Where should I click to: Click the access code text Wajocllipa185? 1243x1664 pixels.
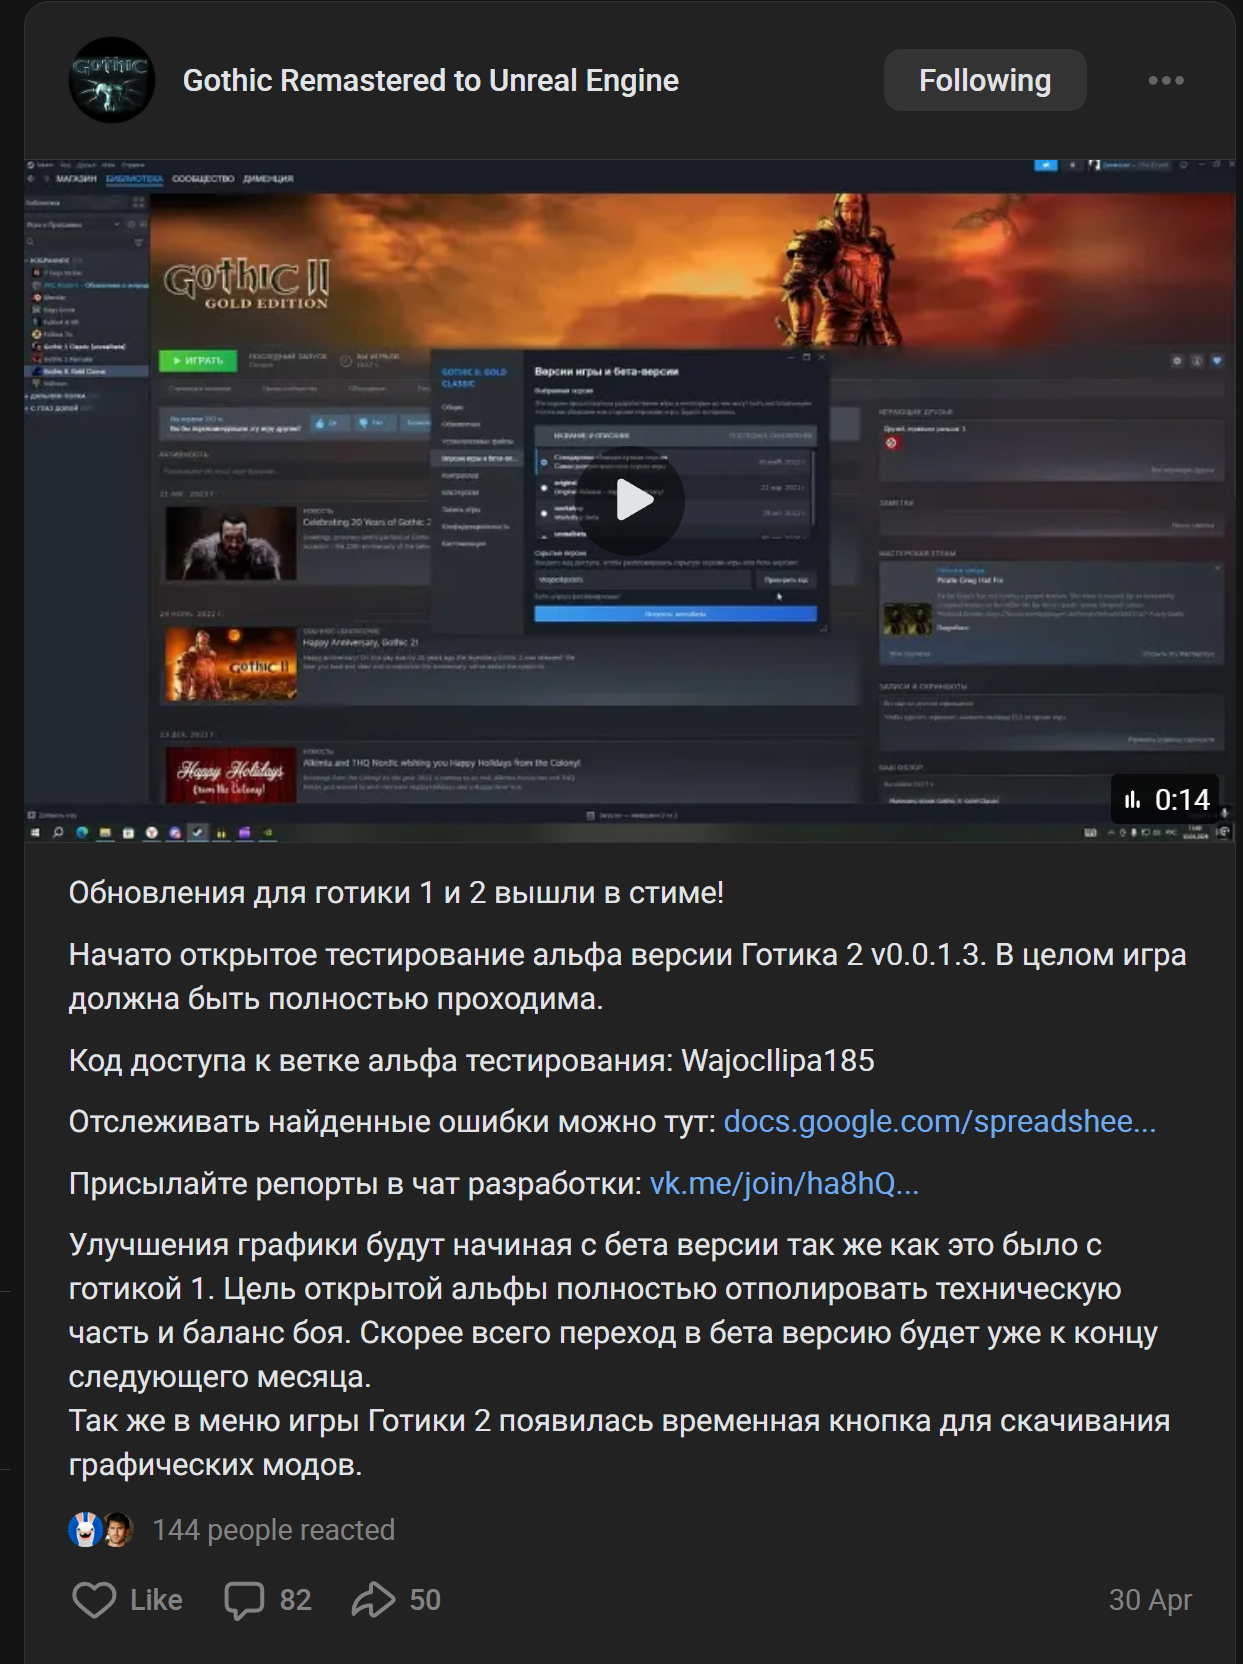pyautogui.click(x=778, y=1061)
